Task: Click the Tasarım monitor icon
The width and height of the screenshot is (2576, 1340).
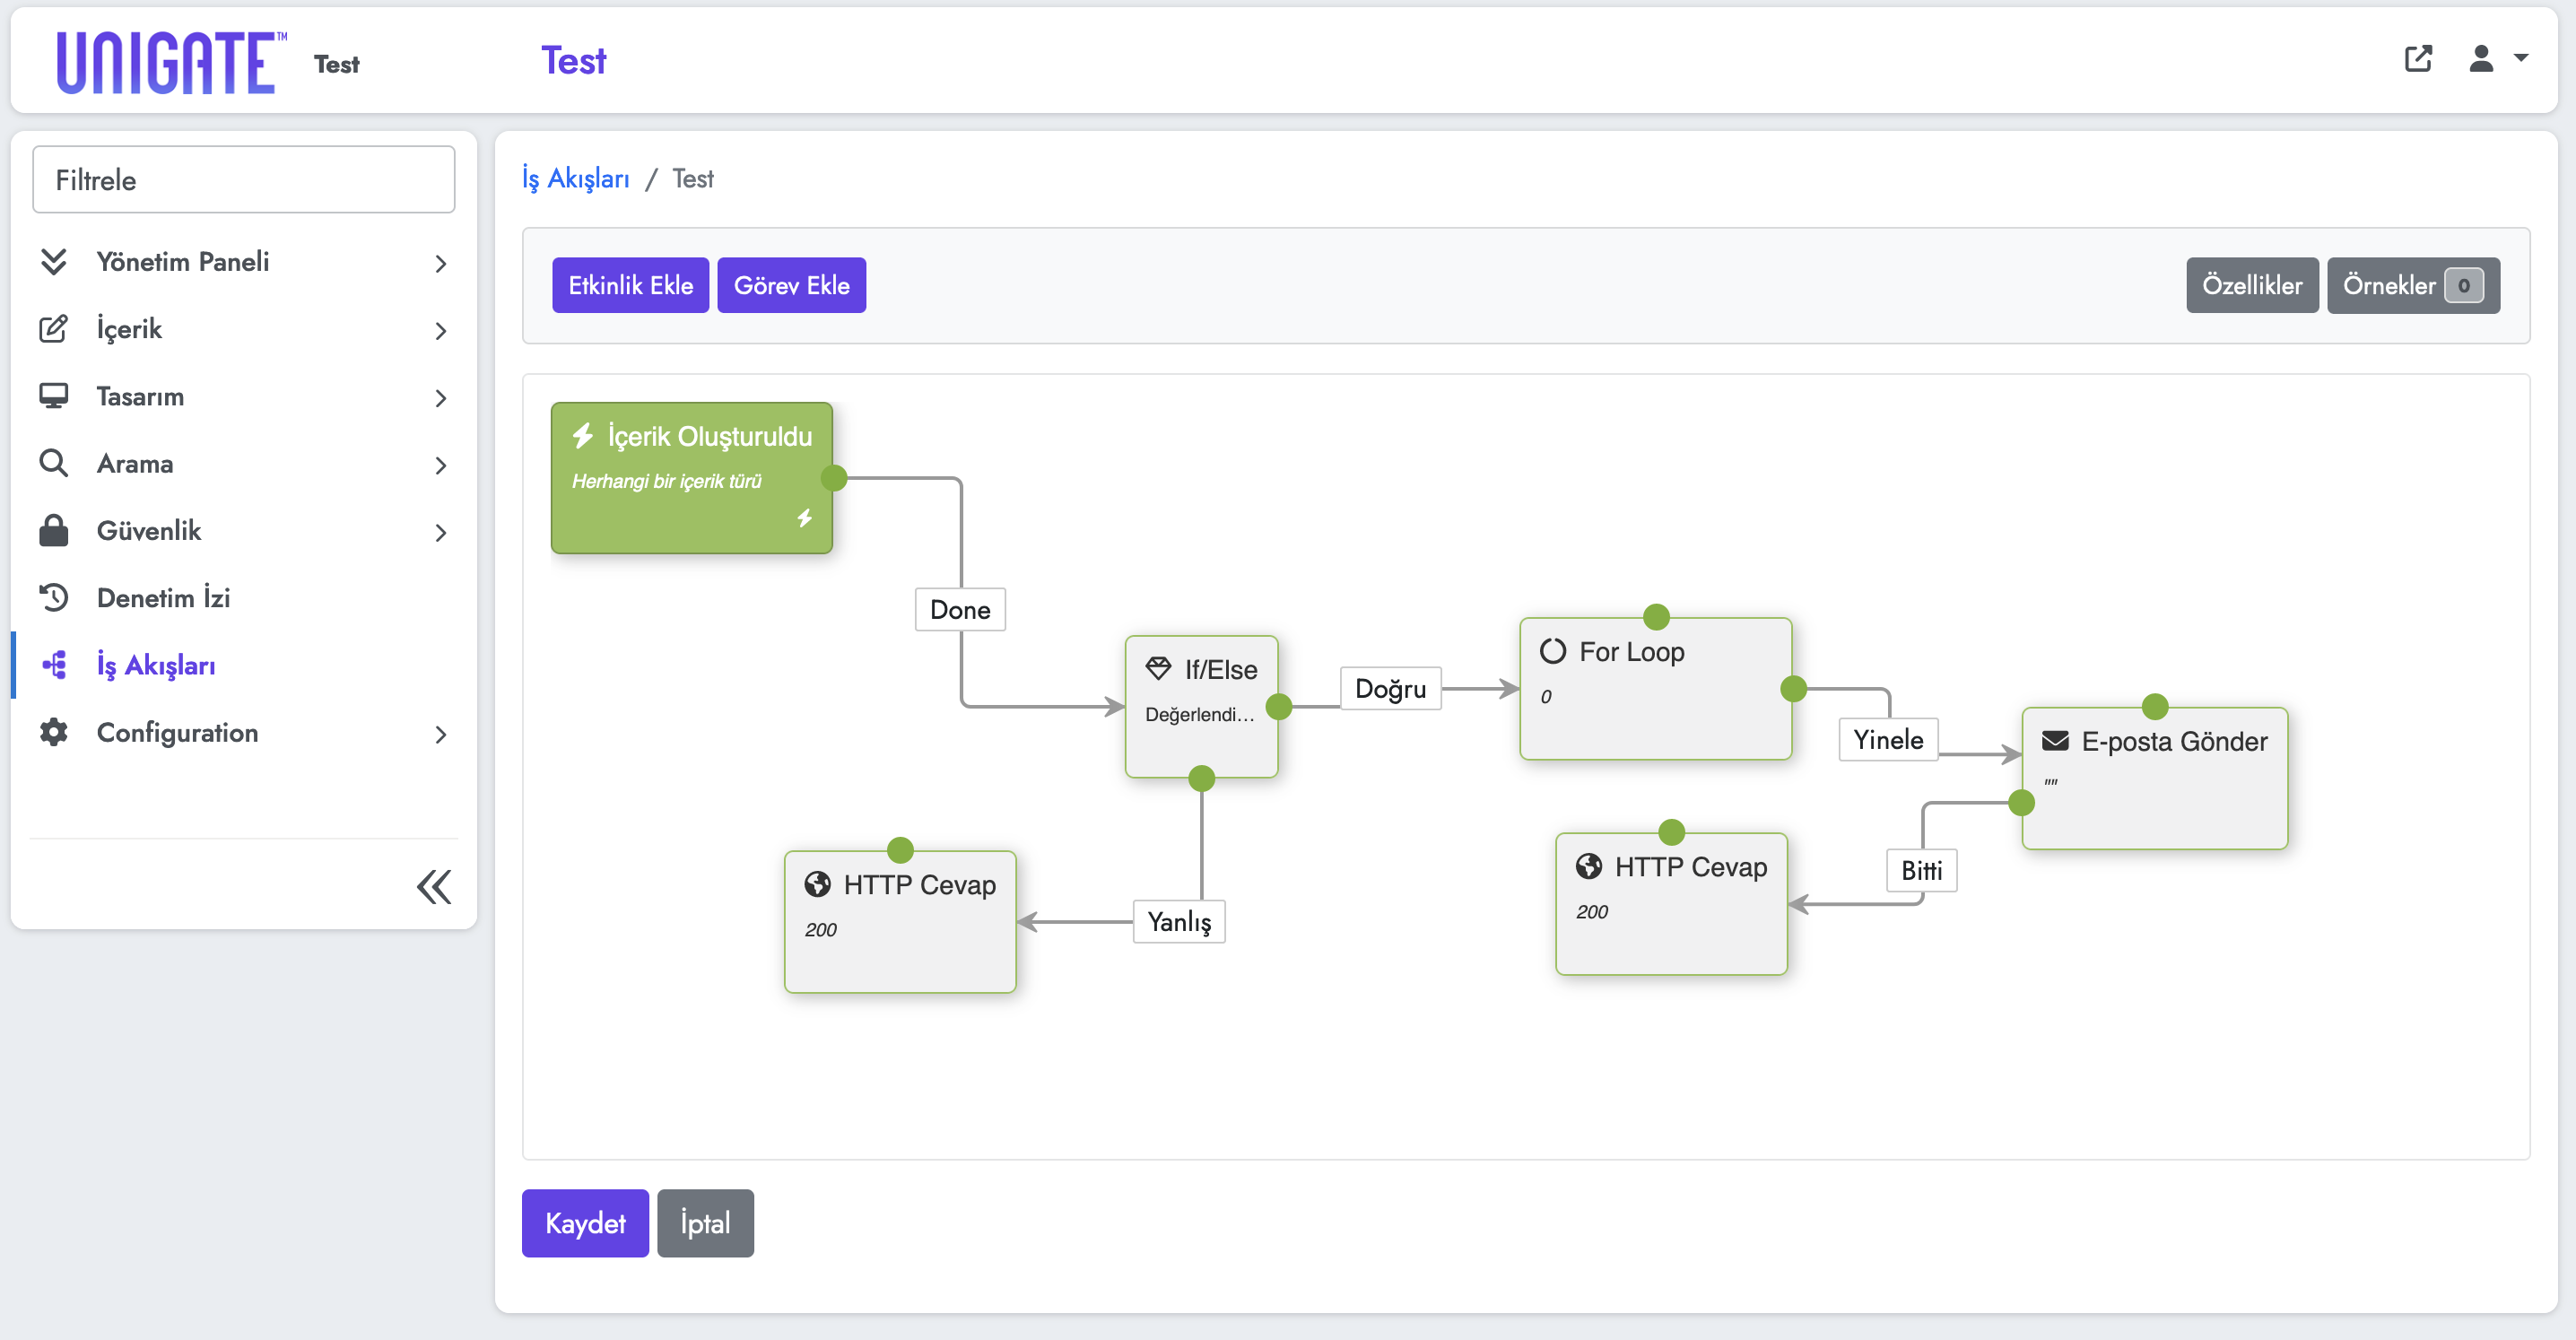Action: point(53,396)
